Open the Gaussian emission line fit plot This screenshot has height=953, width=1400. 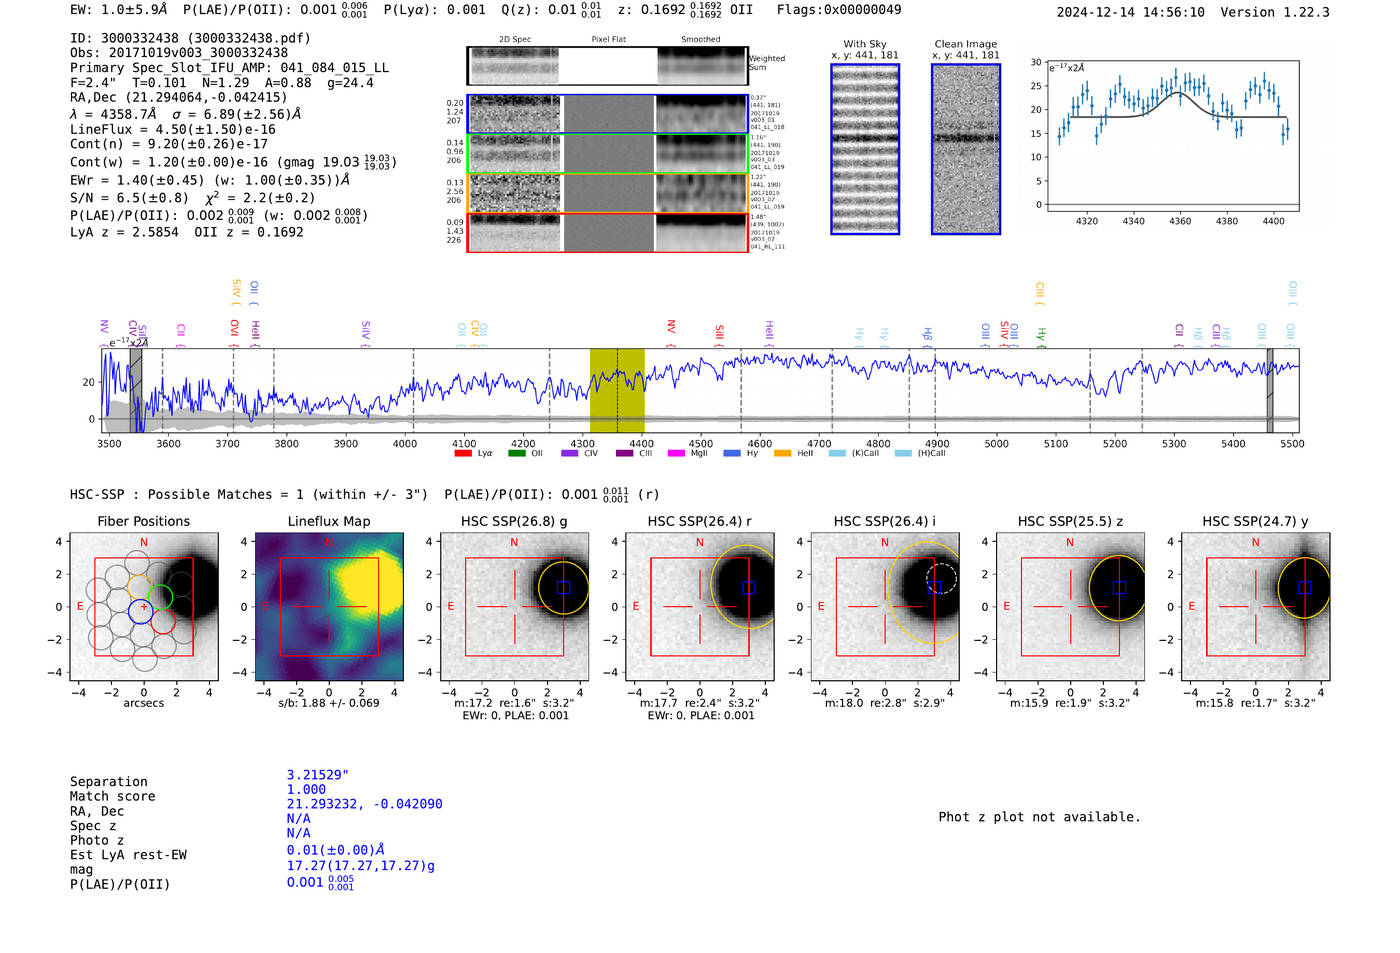point(1172,136)
